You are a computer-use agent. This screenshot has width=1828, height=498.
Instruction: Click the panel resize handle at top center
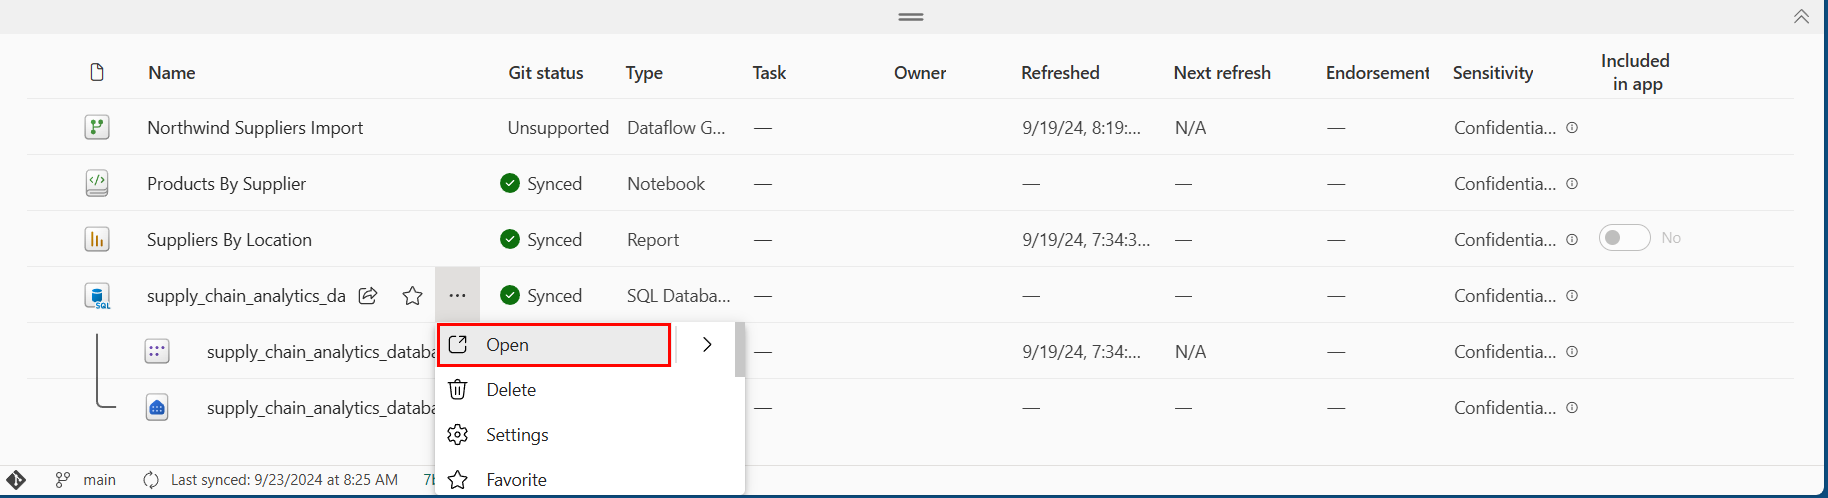911,17
